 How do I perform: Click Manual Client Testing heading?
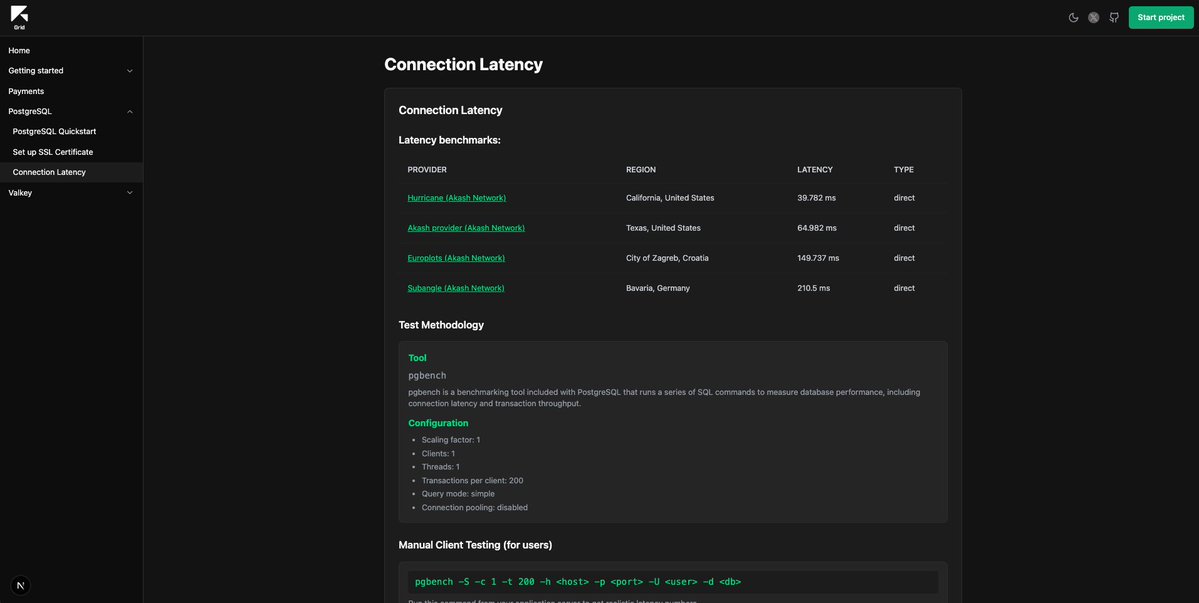click(475, 545)
